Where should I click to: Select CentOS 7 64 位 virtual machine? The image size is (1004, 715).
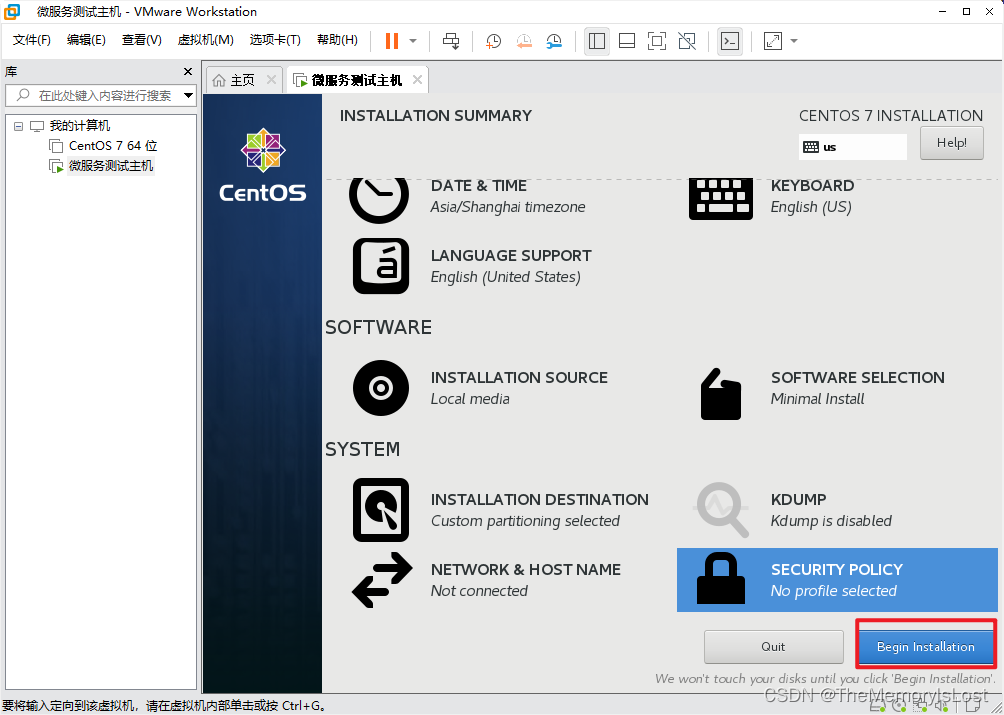pos(113,146)
